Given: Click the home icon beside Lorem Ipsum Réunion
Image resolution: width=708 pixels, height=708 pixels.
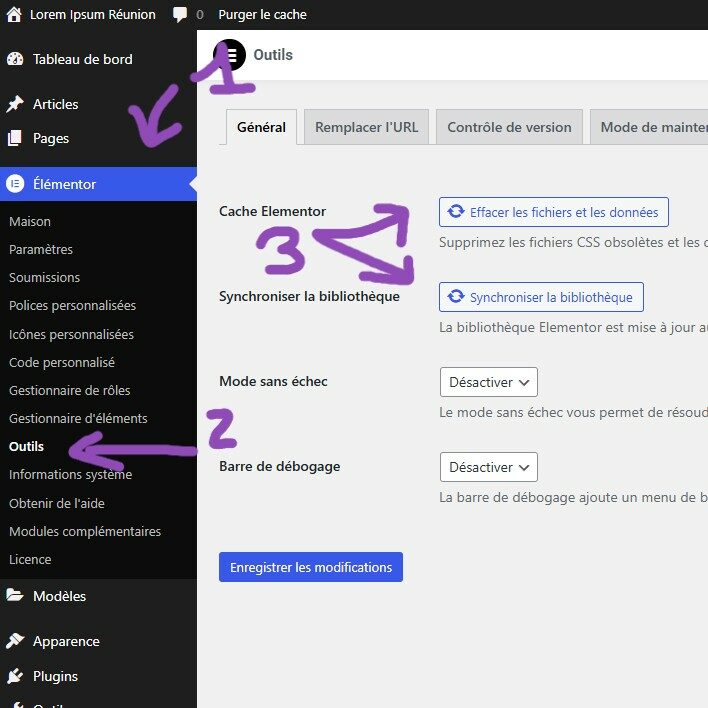Looking at the screenshot, I should [14, 14].
